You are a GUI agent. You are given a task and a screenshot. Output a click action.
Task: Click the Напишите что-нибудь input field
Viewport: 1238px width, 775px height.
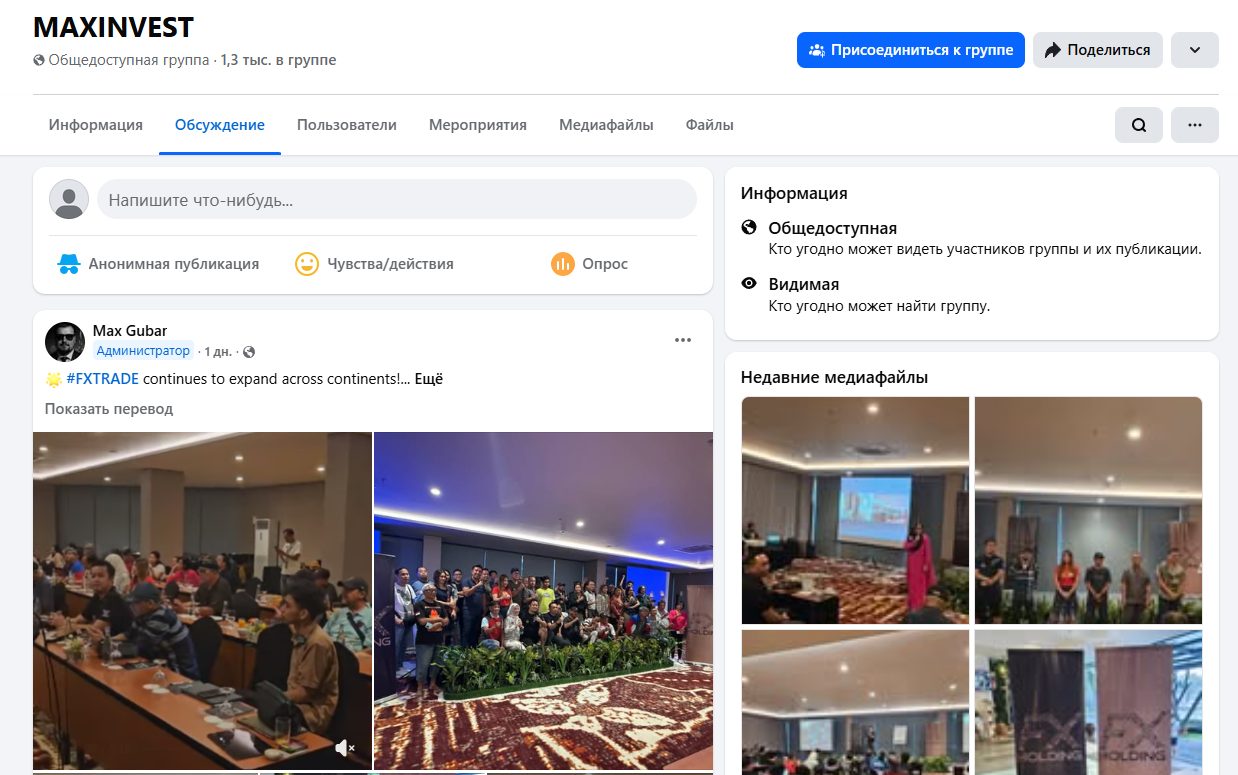pyautogui.click(x=397, y=200)
